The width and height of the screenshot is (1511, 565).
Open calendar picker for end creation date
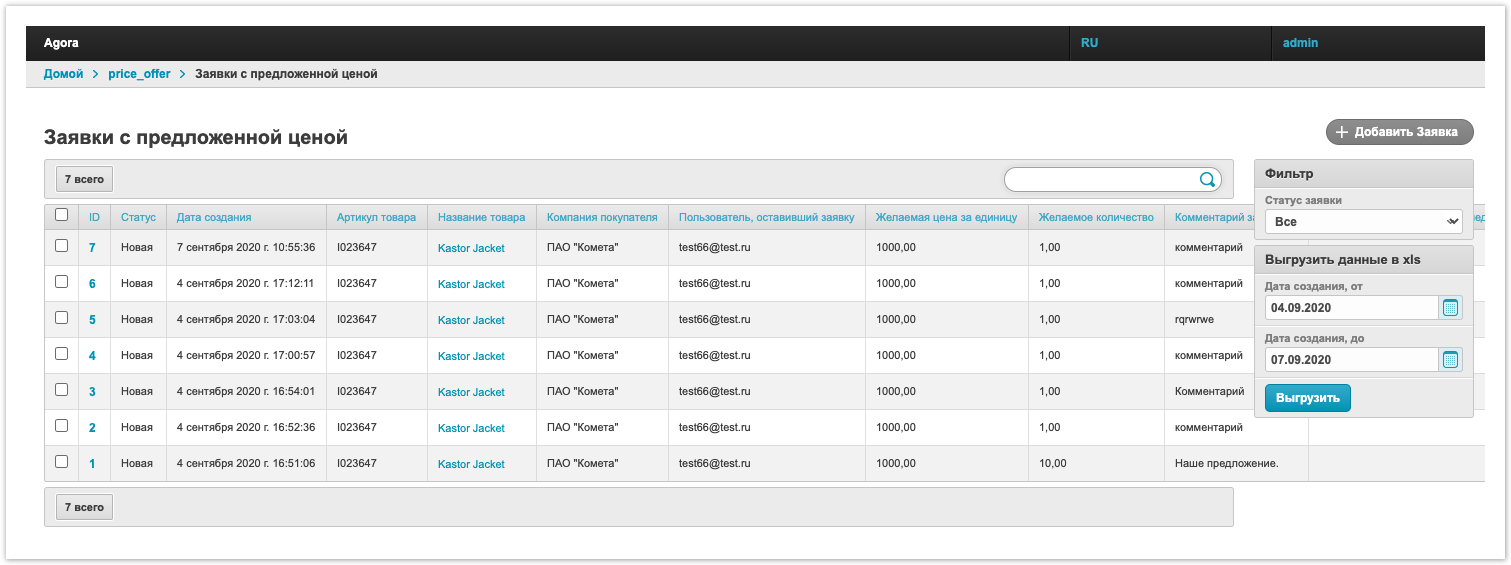(x=1450, y=360)
